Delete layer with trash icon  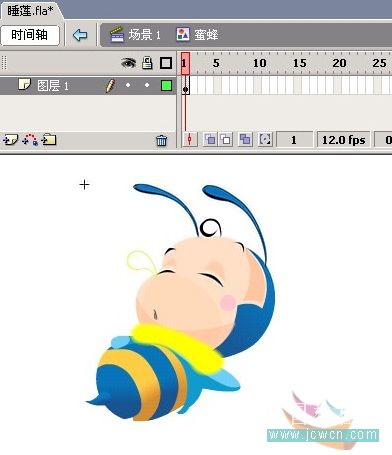click(161, 140)
